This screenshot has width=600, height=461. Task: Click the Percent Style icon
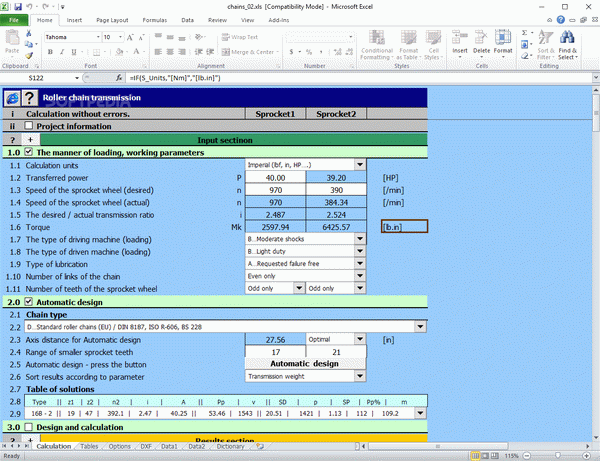coord(309,52)
